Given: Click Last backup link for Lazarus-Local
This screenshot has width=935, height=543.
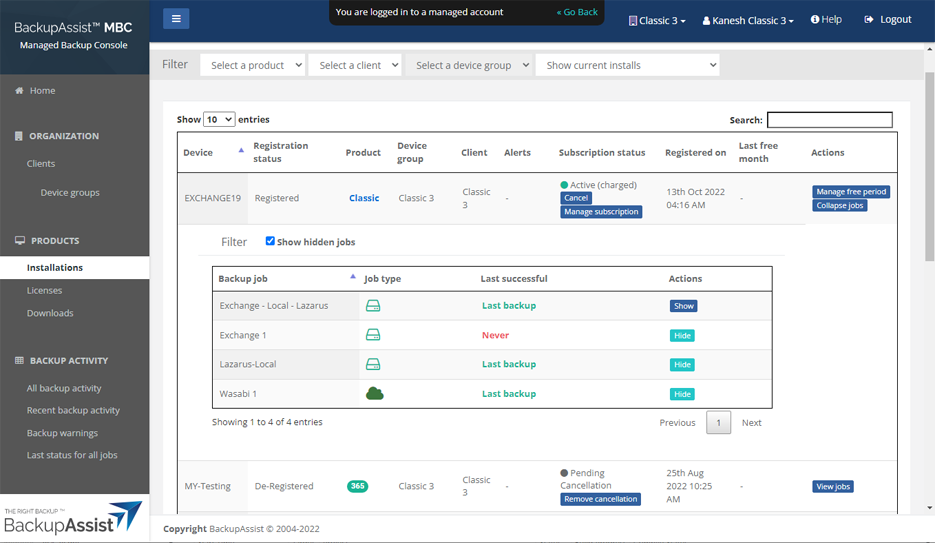Looking at the screenshot, I should pyautogui.click(x=509, y=364).
